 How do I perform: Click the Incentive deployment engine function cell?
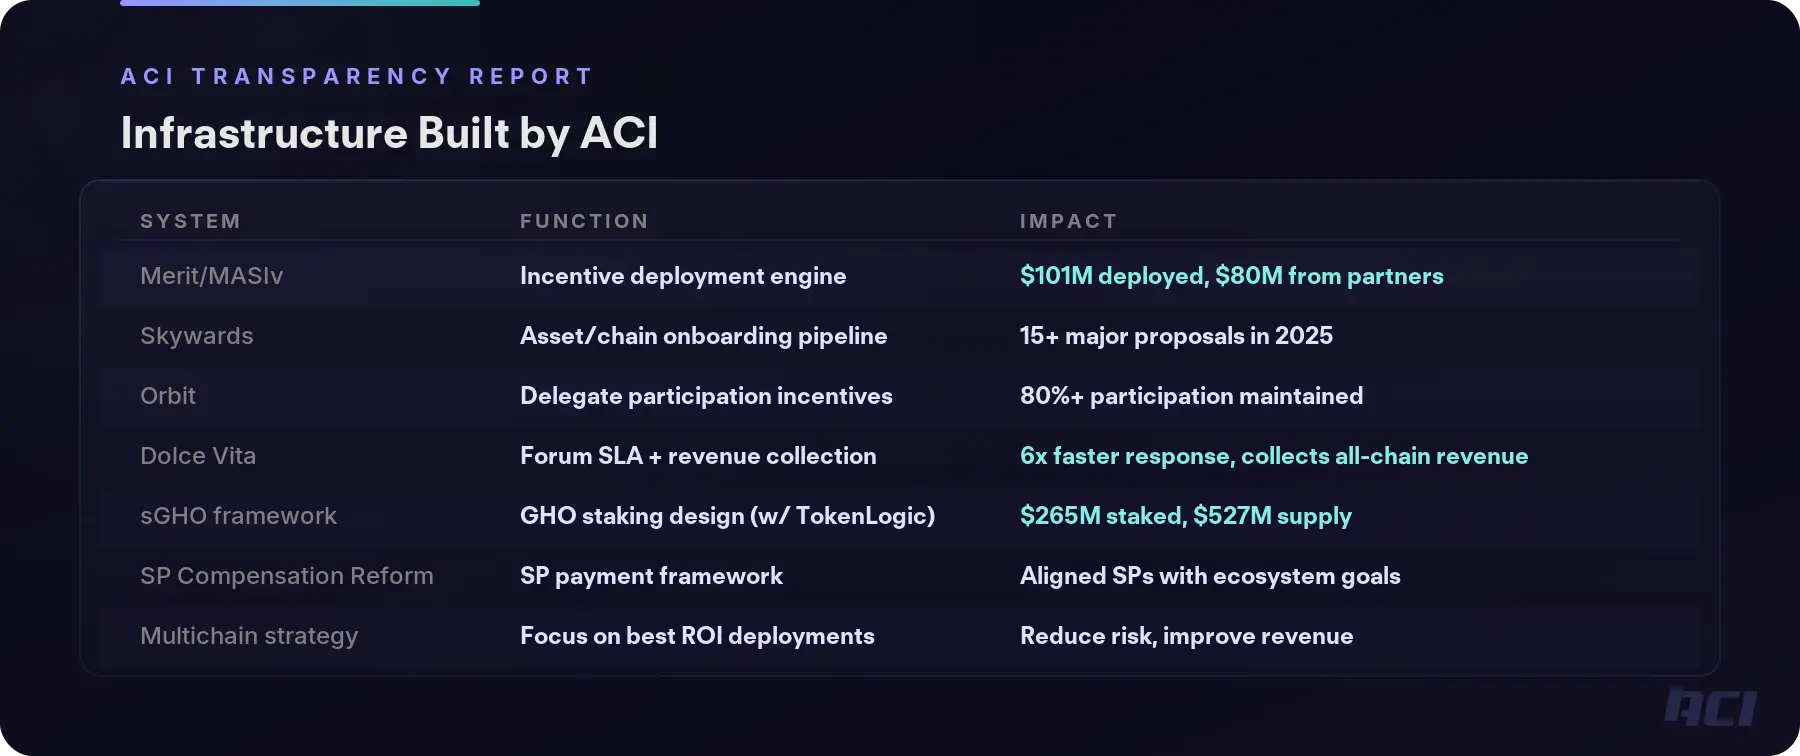point(683,276)
